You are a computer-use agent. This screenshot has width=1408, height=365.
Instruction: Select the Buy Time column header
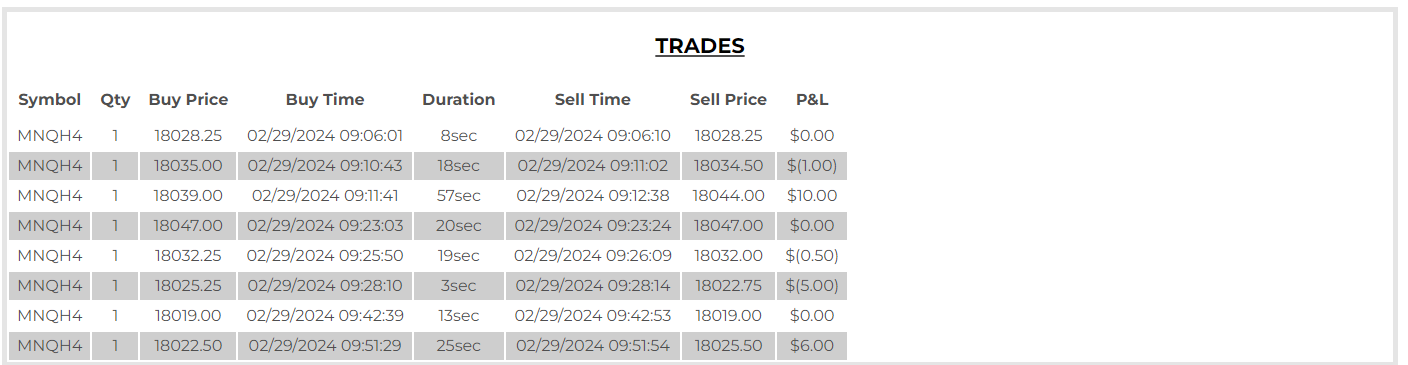pos(325,100)
